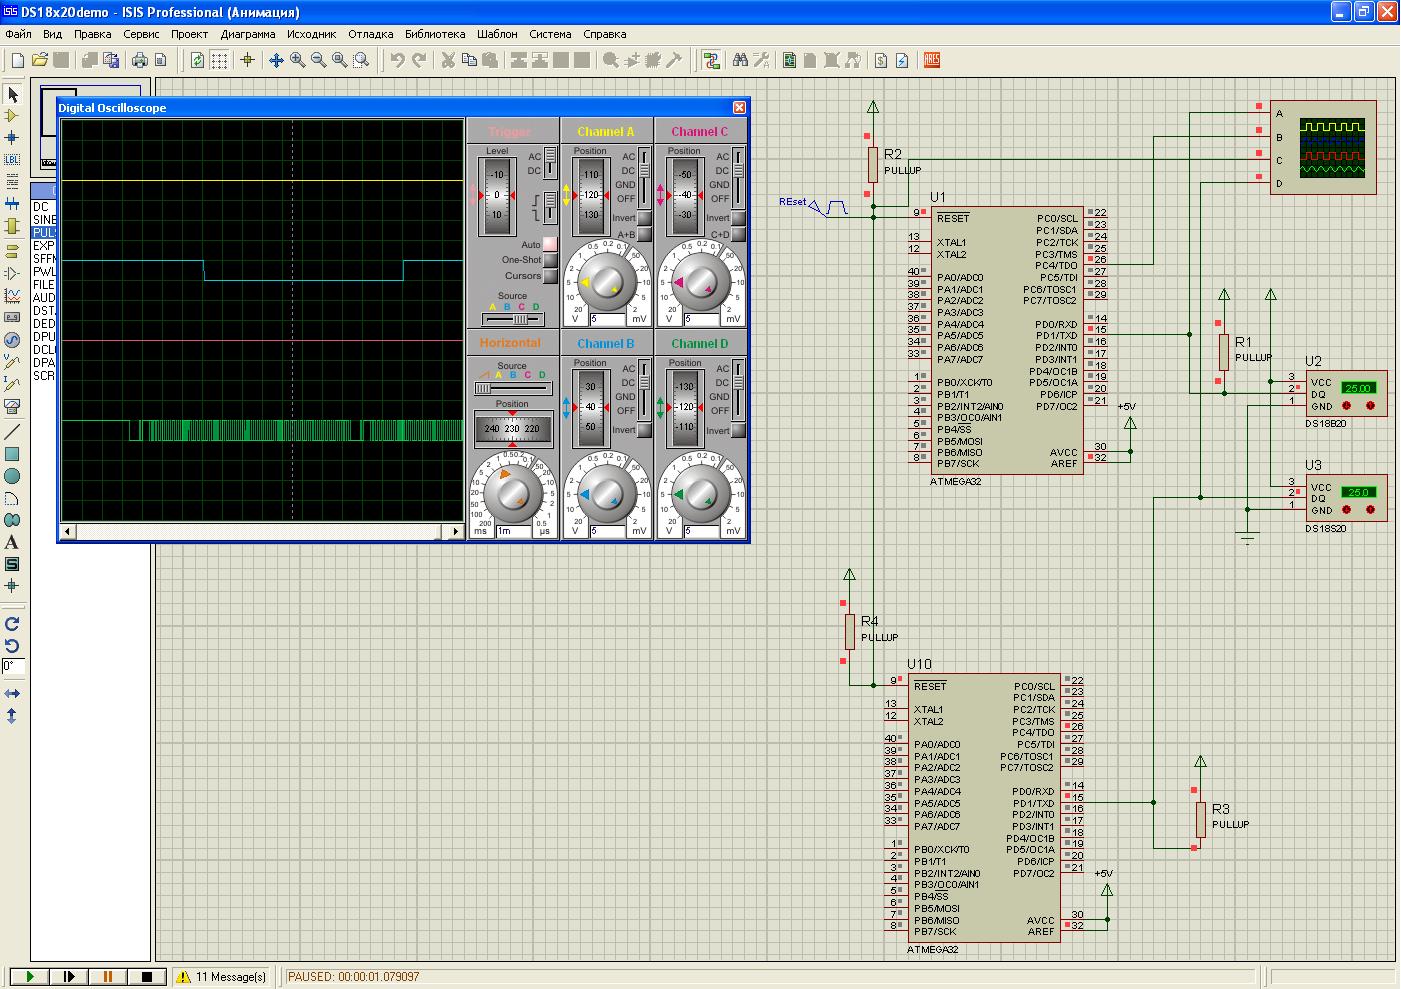This screenshot has height=989, width=1401.
Task: Select DC in the generator list
Action: 41,207
